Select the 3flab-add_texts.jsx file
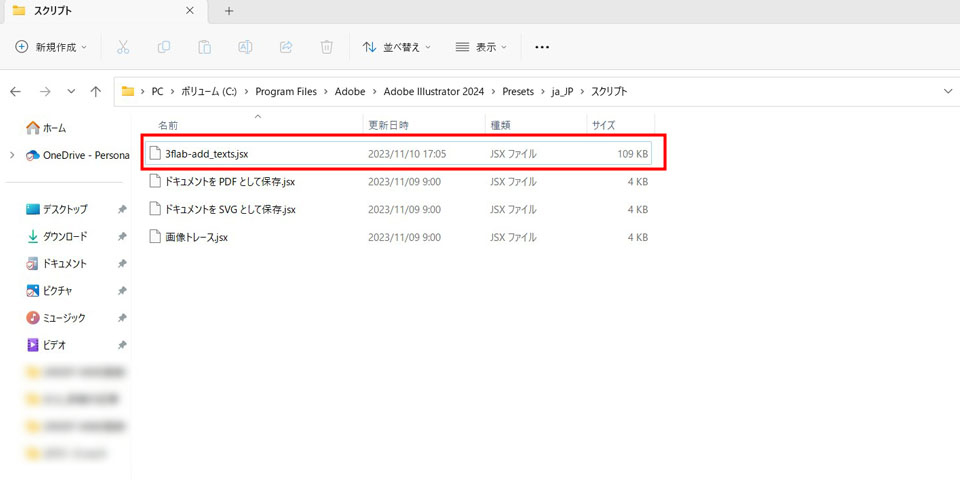This screenshot has height=480, width=960. coord(206,154)
